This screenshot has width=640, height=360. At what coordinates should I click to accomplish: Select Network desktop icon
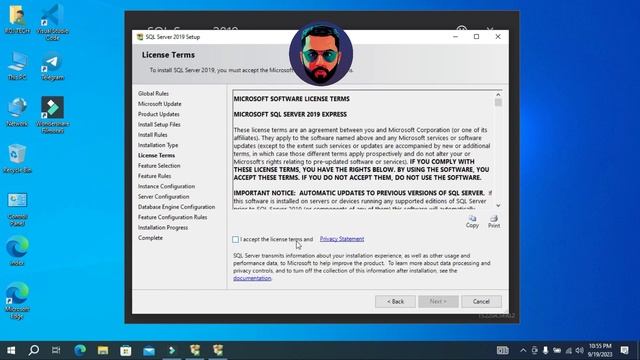click(17, 112)
